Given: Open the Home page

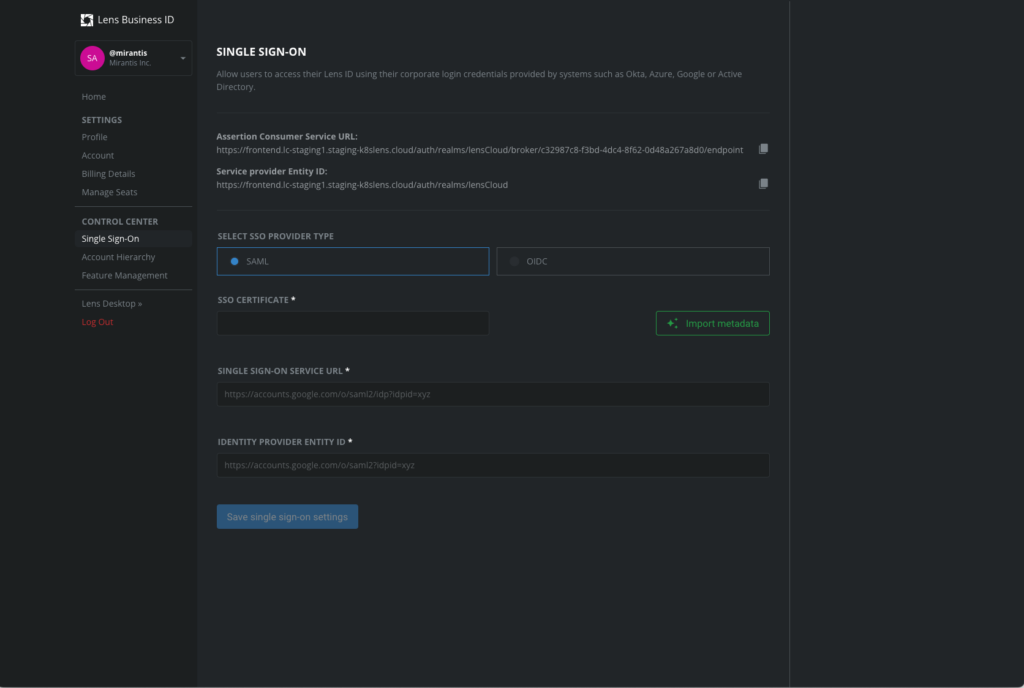Looking at the screenshot, I should (x=94, y=97).
